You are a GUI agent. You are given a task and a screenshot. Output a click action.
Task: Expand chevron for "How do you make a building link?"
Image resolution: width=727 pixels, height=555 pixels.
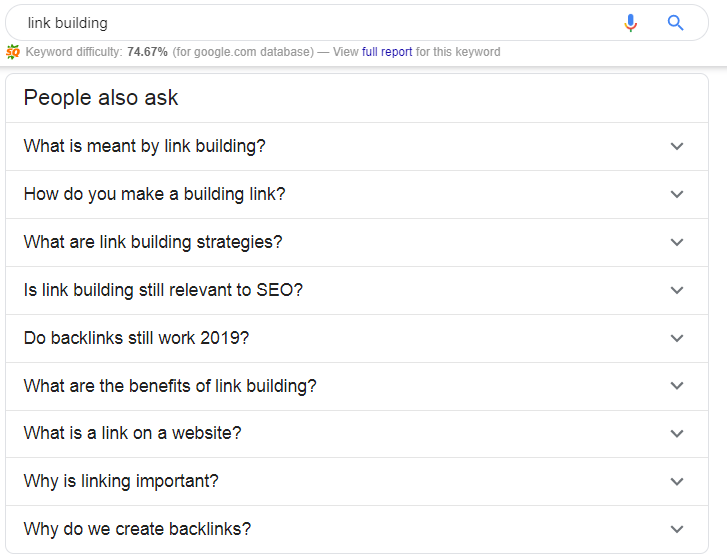[x=677, y=194]
